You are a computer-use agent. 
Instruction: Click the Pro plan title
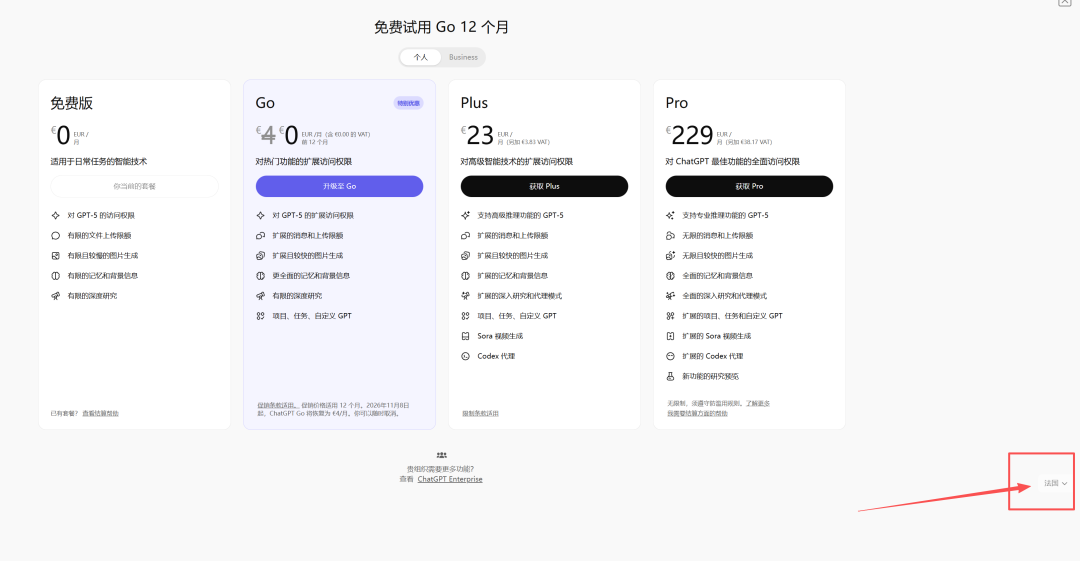[676, 103]
